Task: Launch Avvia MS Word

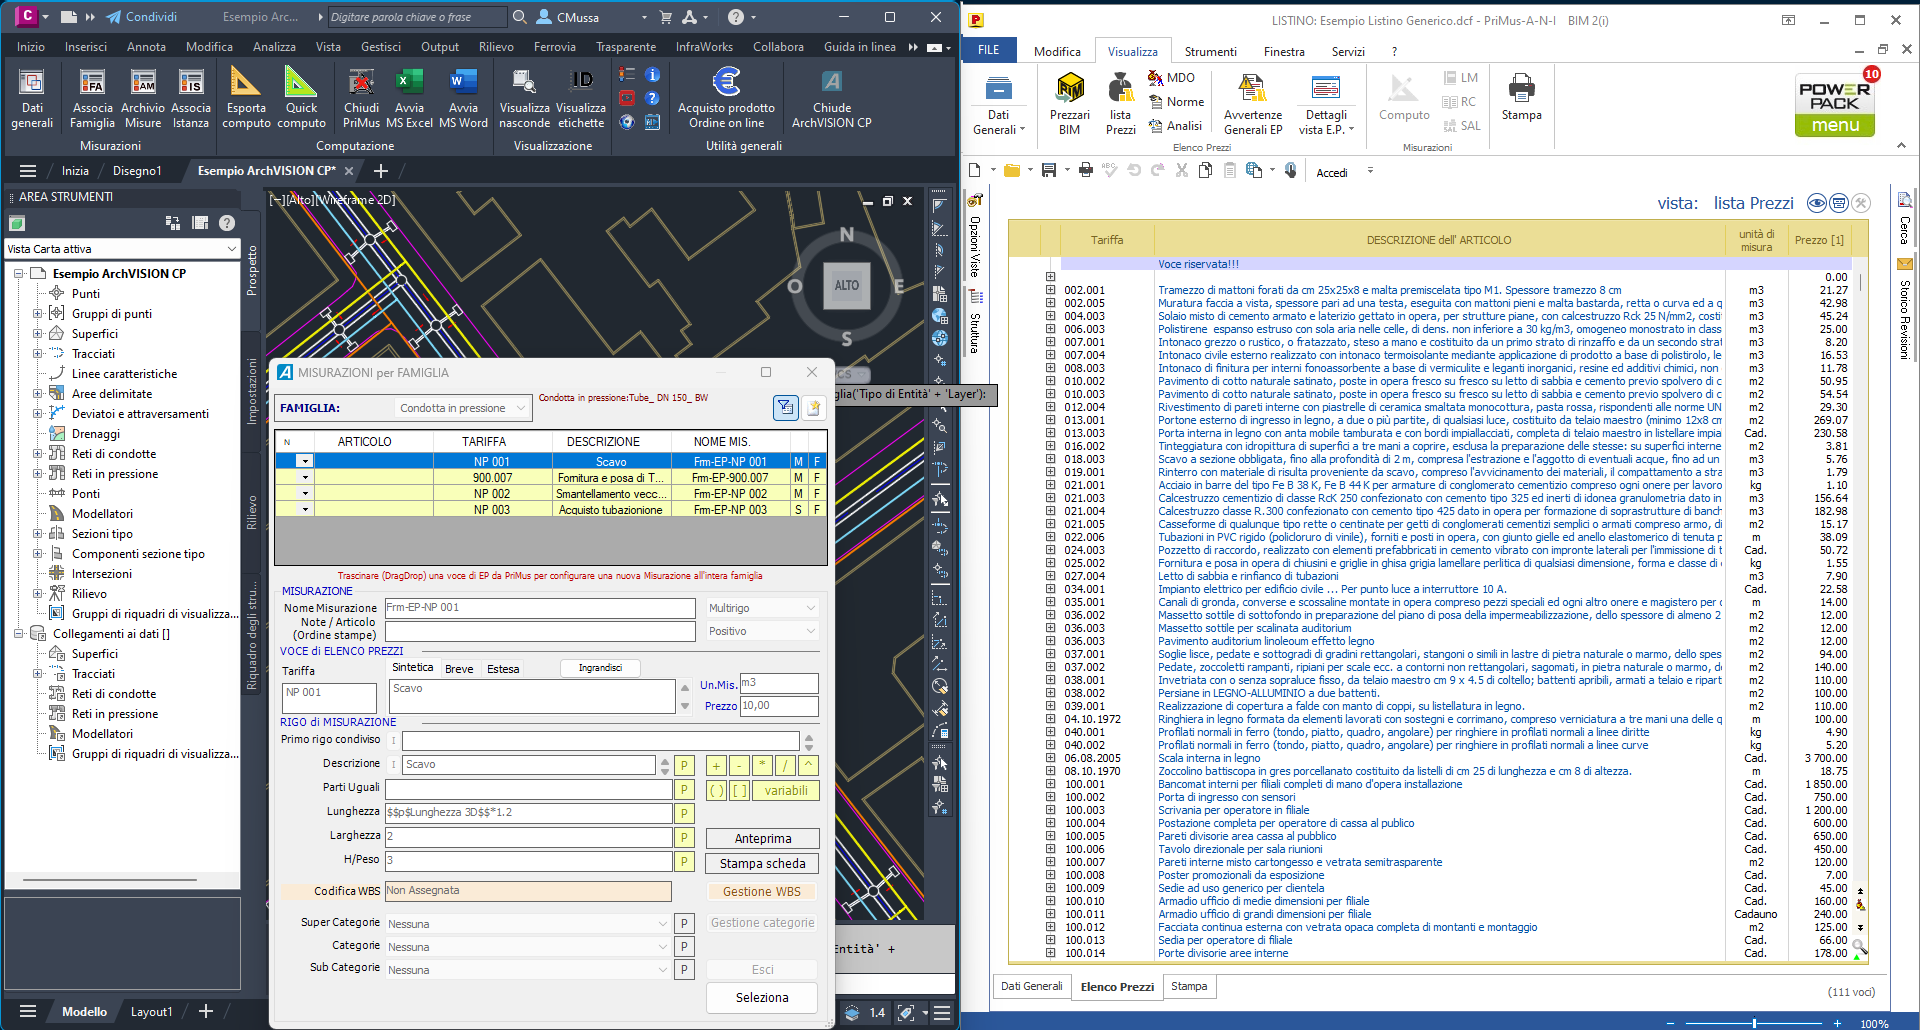Action: (x=463, y=98)
